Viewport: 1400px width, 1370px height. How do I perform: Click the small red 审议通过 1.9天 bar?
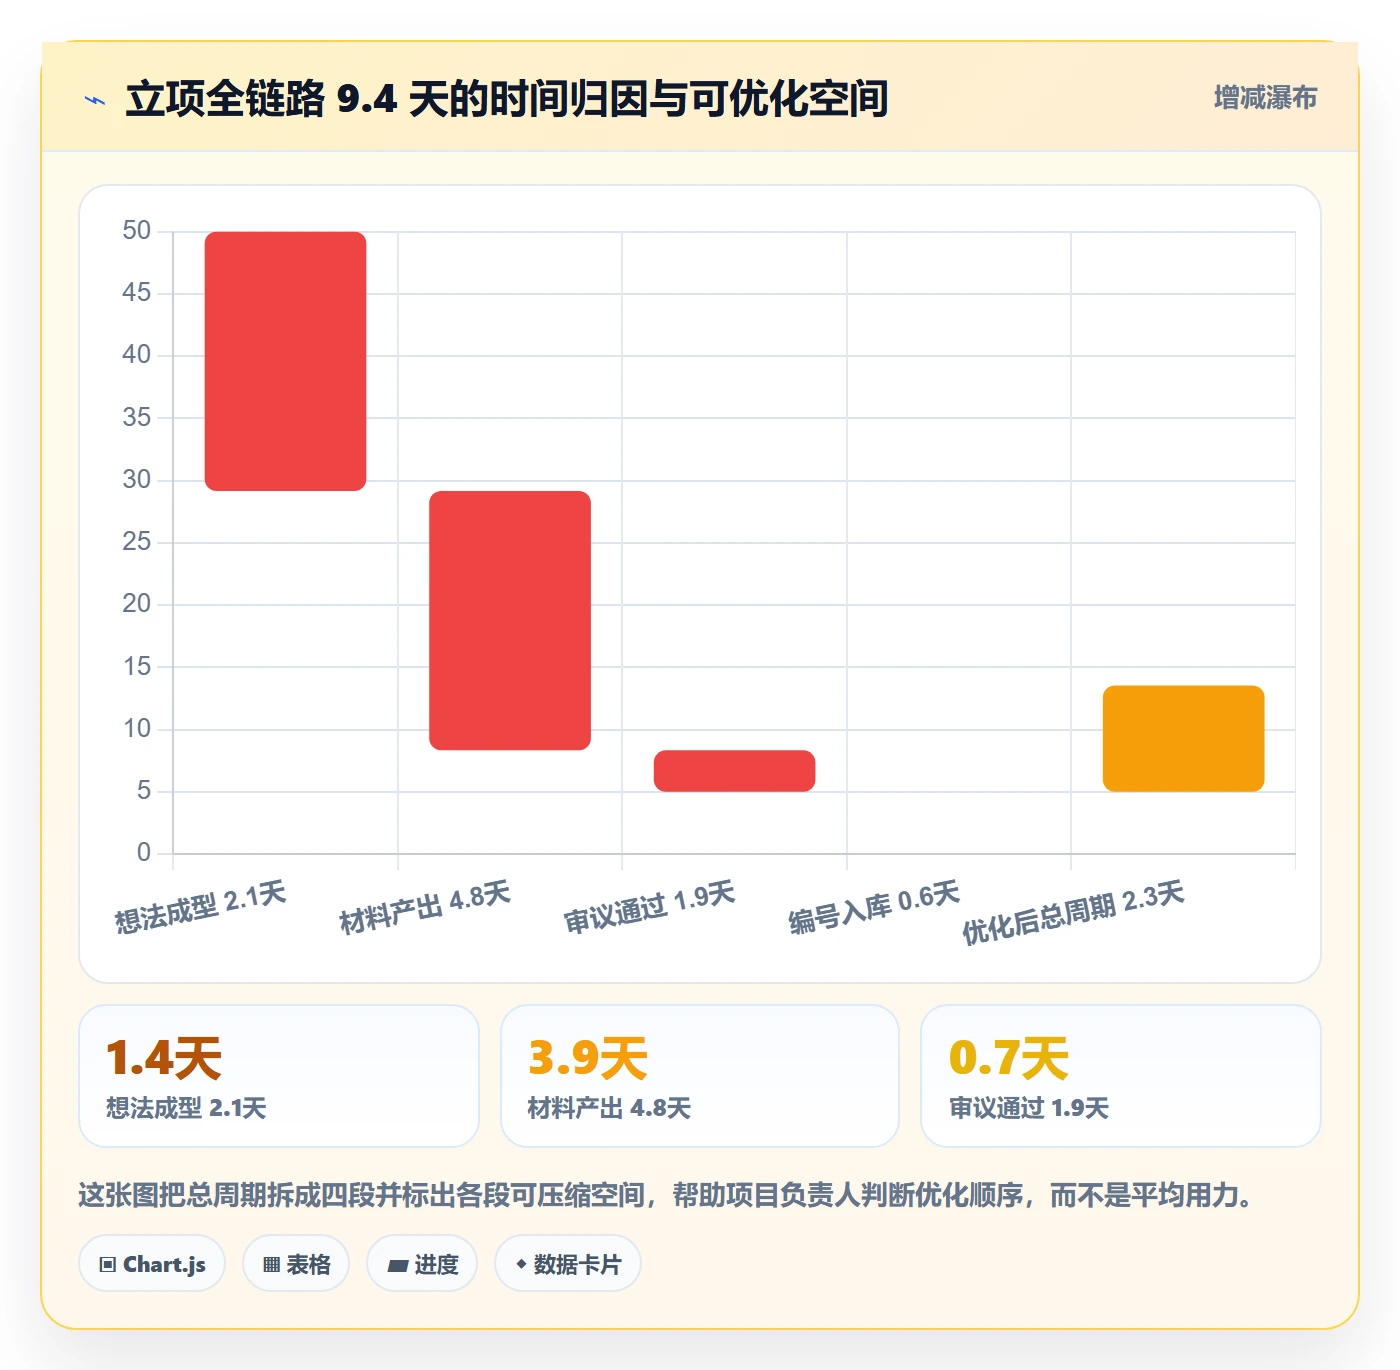[734, 771]
